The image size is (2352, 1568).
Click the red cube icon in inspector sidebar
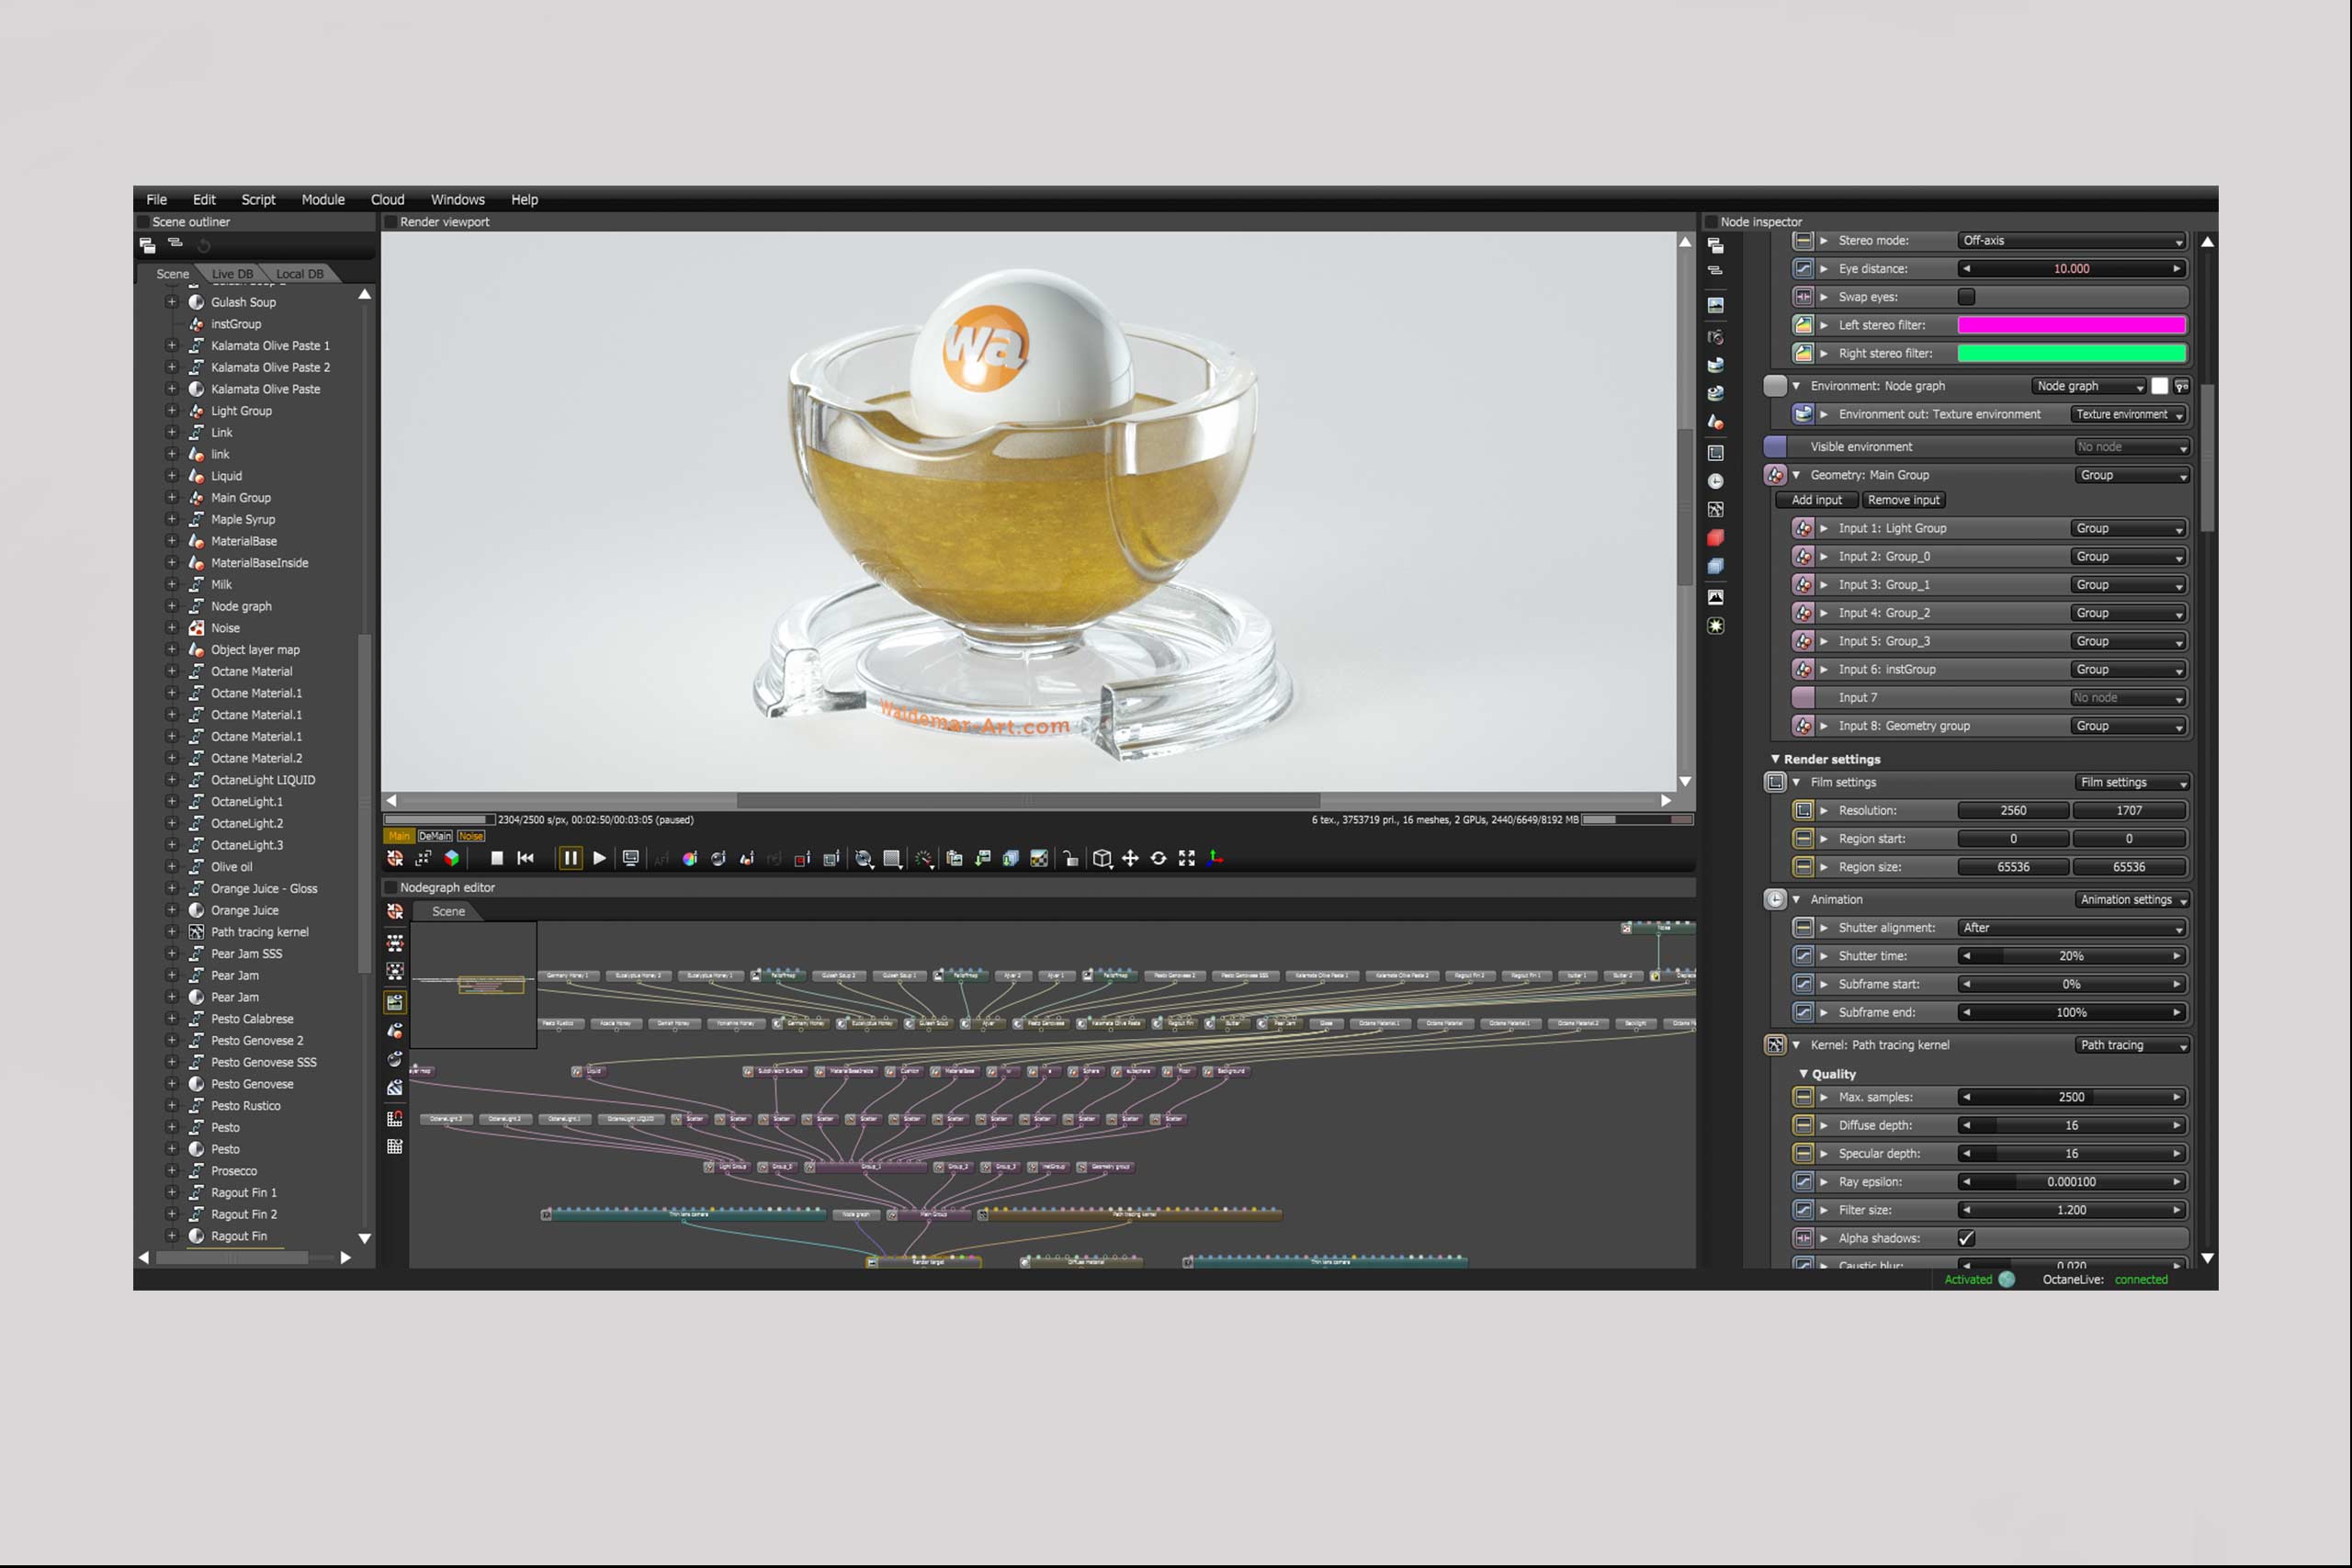pos(1715,538)
